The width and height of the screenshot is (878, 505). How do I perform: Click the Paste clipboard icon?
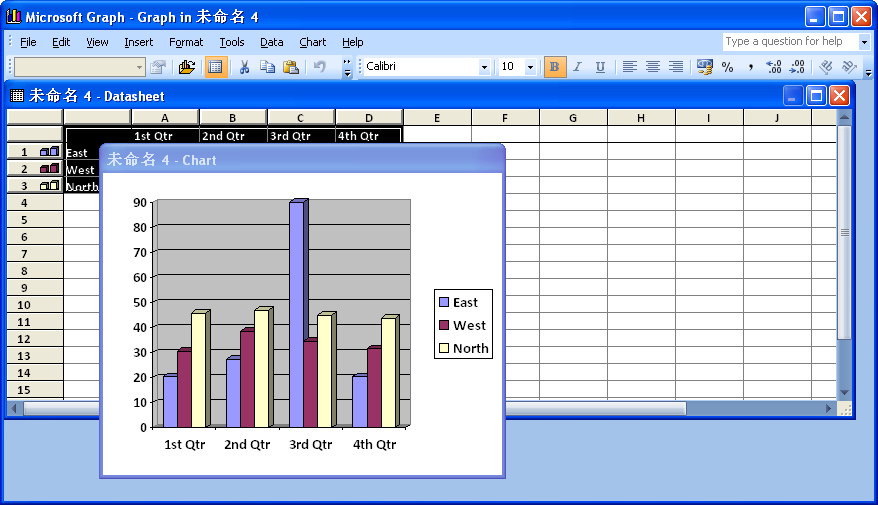pyautogui.click(x=291, y=67)
